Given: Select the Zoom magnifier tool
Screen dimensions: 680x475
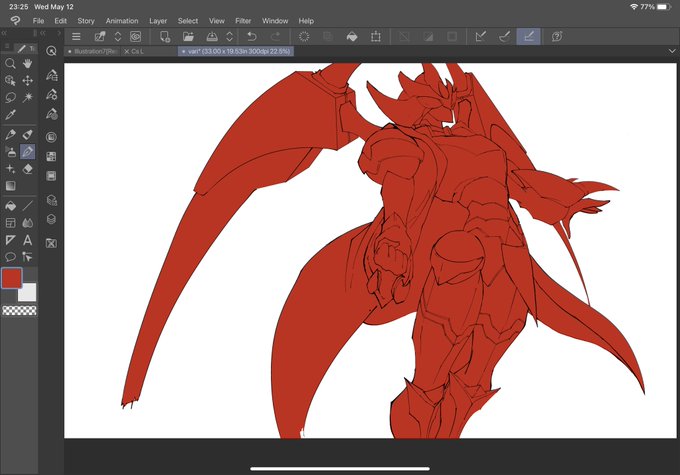Looking at the screenshot, I should pos(10,64).
